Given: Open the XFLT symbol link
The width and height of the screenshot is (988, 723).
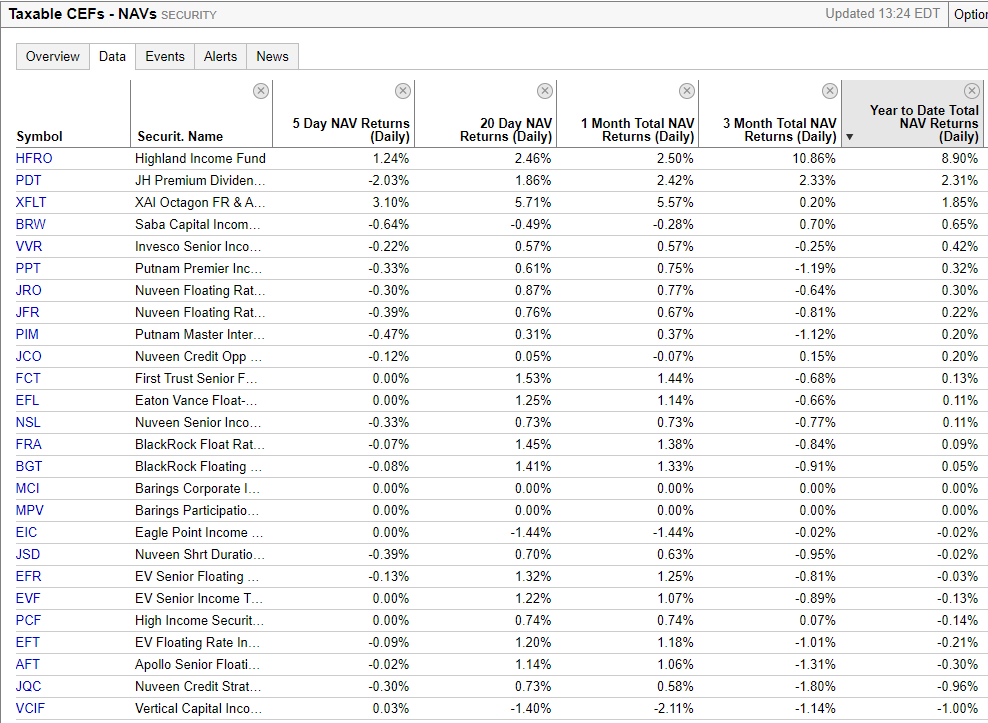Looking at the screenshot, I should coord(31,202).
